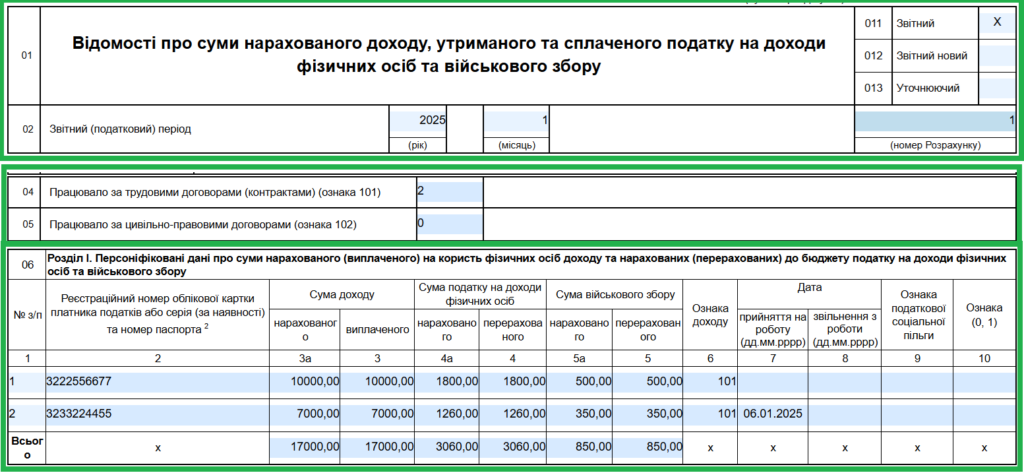Viewport: 1024px width, 475px height.
Task: Click row 1 accrued income in column 3а
Action: click(x=305, y=381)
